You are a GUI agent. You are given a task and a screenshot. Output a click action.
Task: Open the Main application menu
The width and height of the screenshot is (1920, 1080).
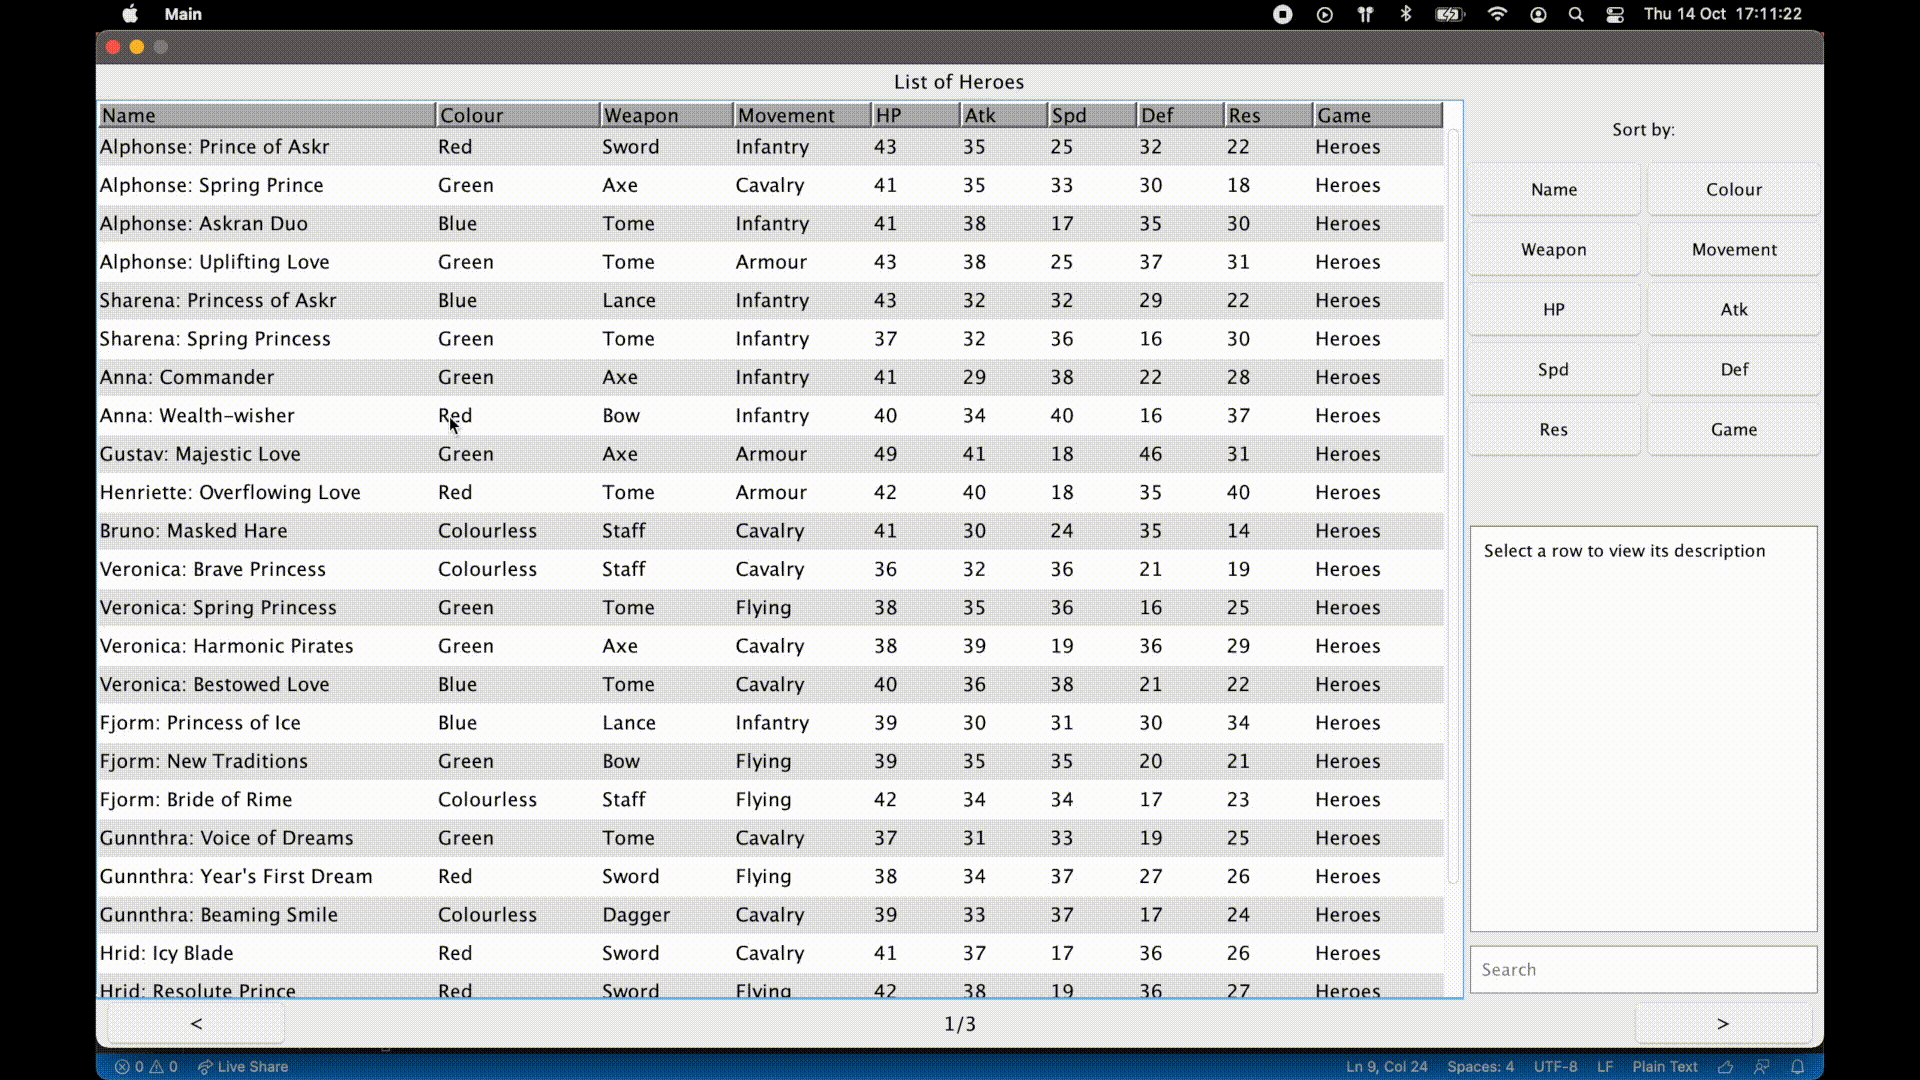[183, 14]
